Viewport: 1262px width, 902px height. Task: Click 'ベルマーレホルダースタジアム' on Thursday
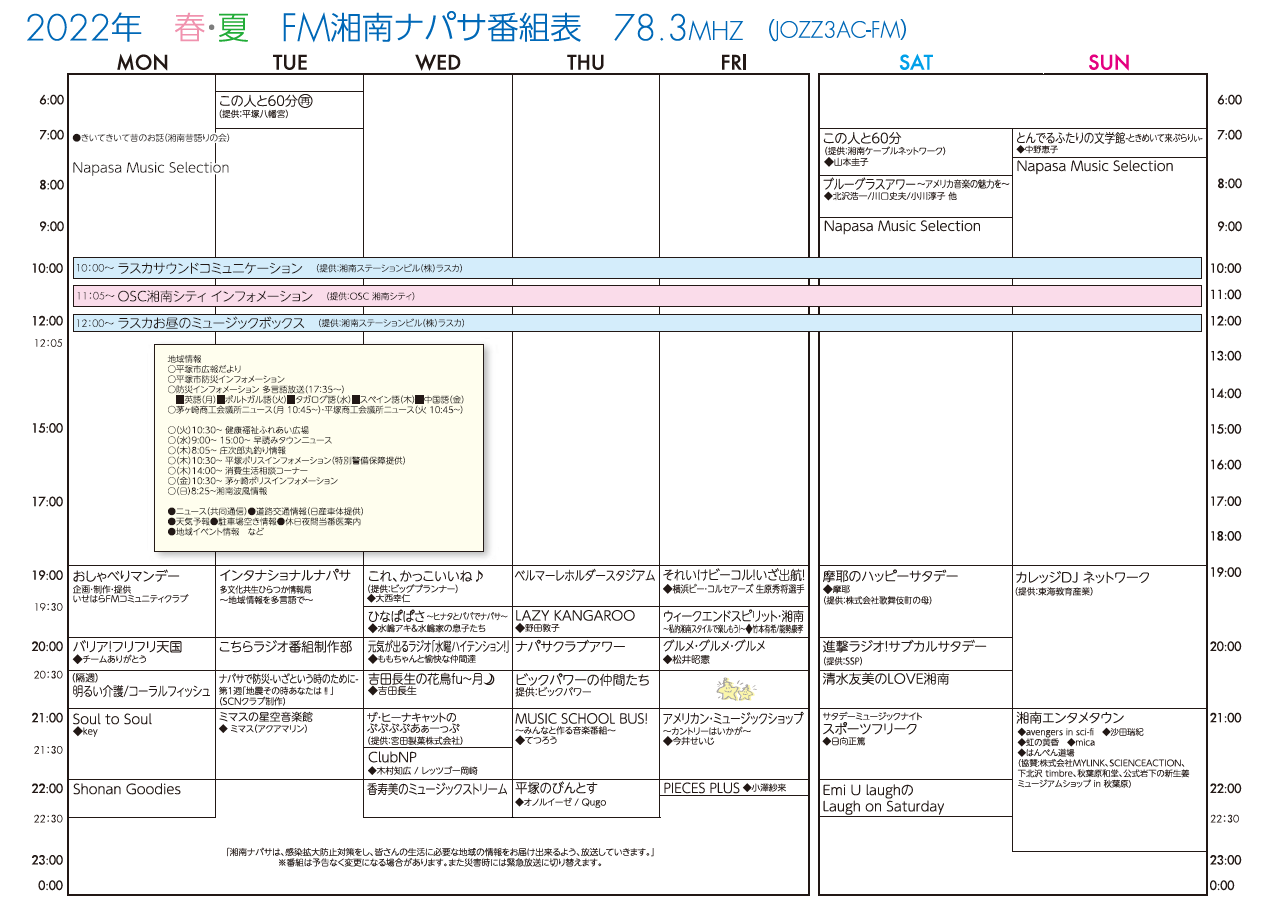click(585, 576)
